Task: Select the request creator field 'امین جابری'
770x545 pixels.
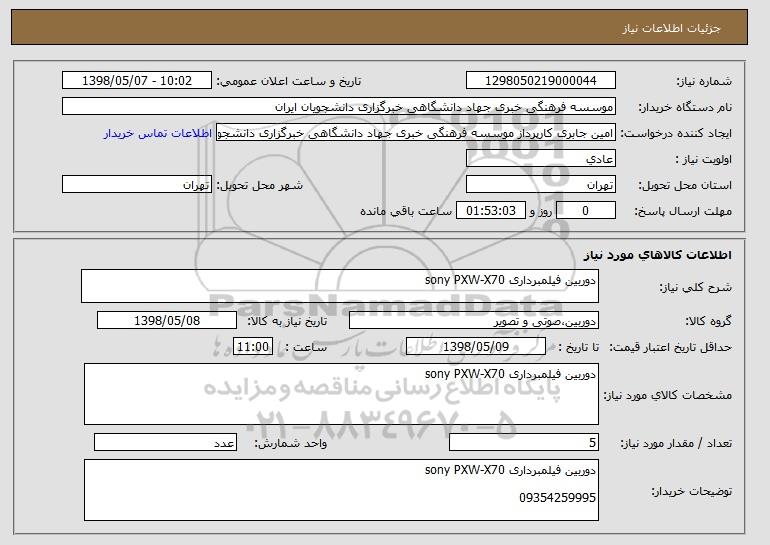Action: [416, 133]
